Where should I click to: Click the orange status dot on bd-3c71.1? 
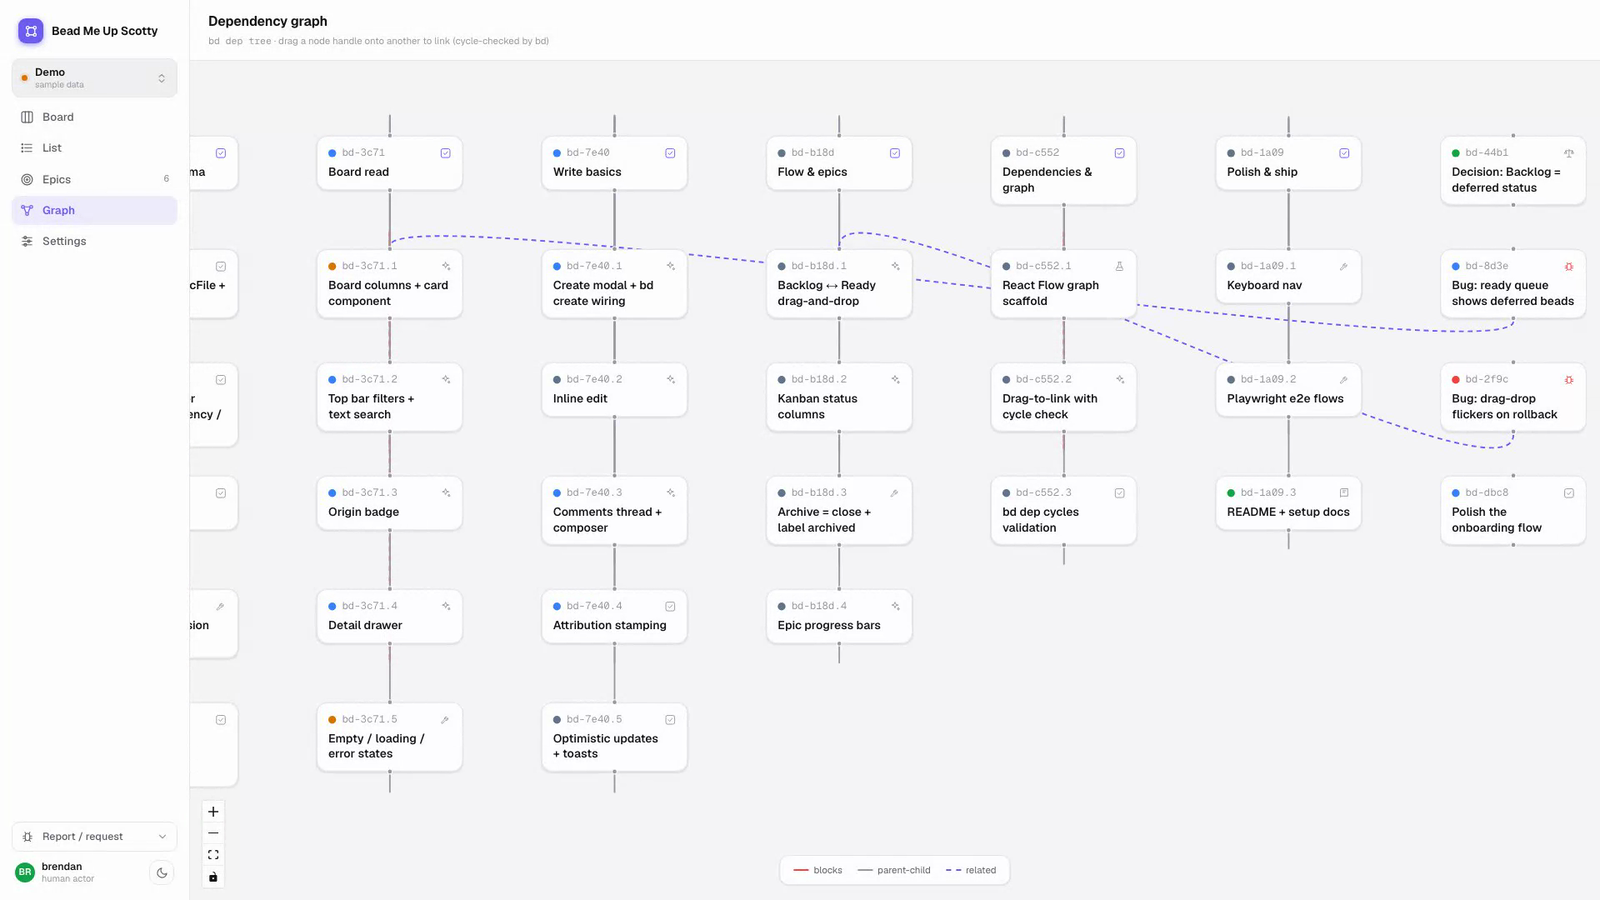click(332, 266)
